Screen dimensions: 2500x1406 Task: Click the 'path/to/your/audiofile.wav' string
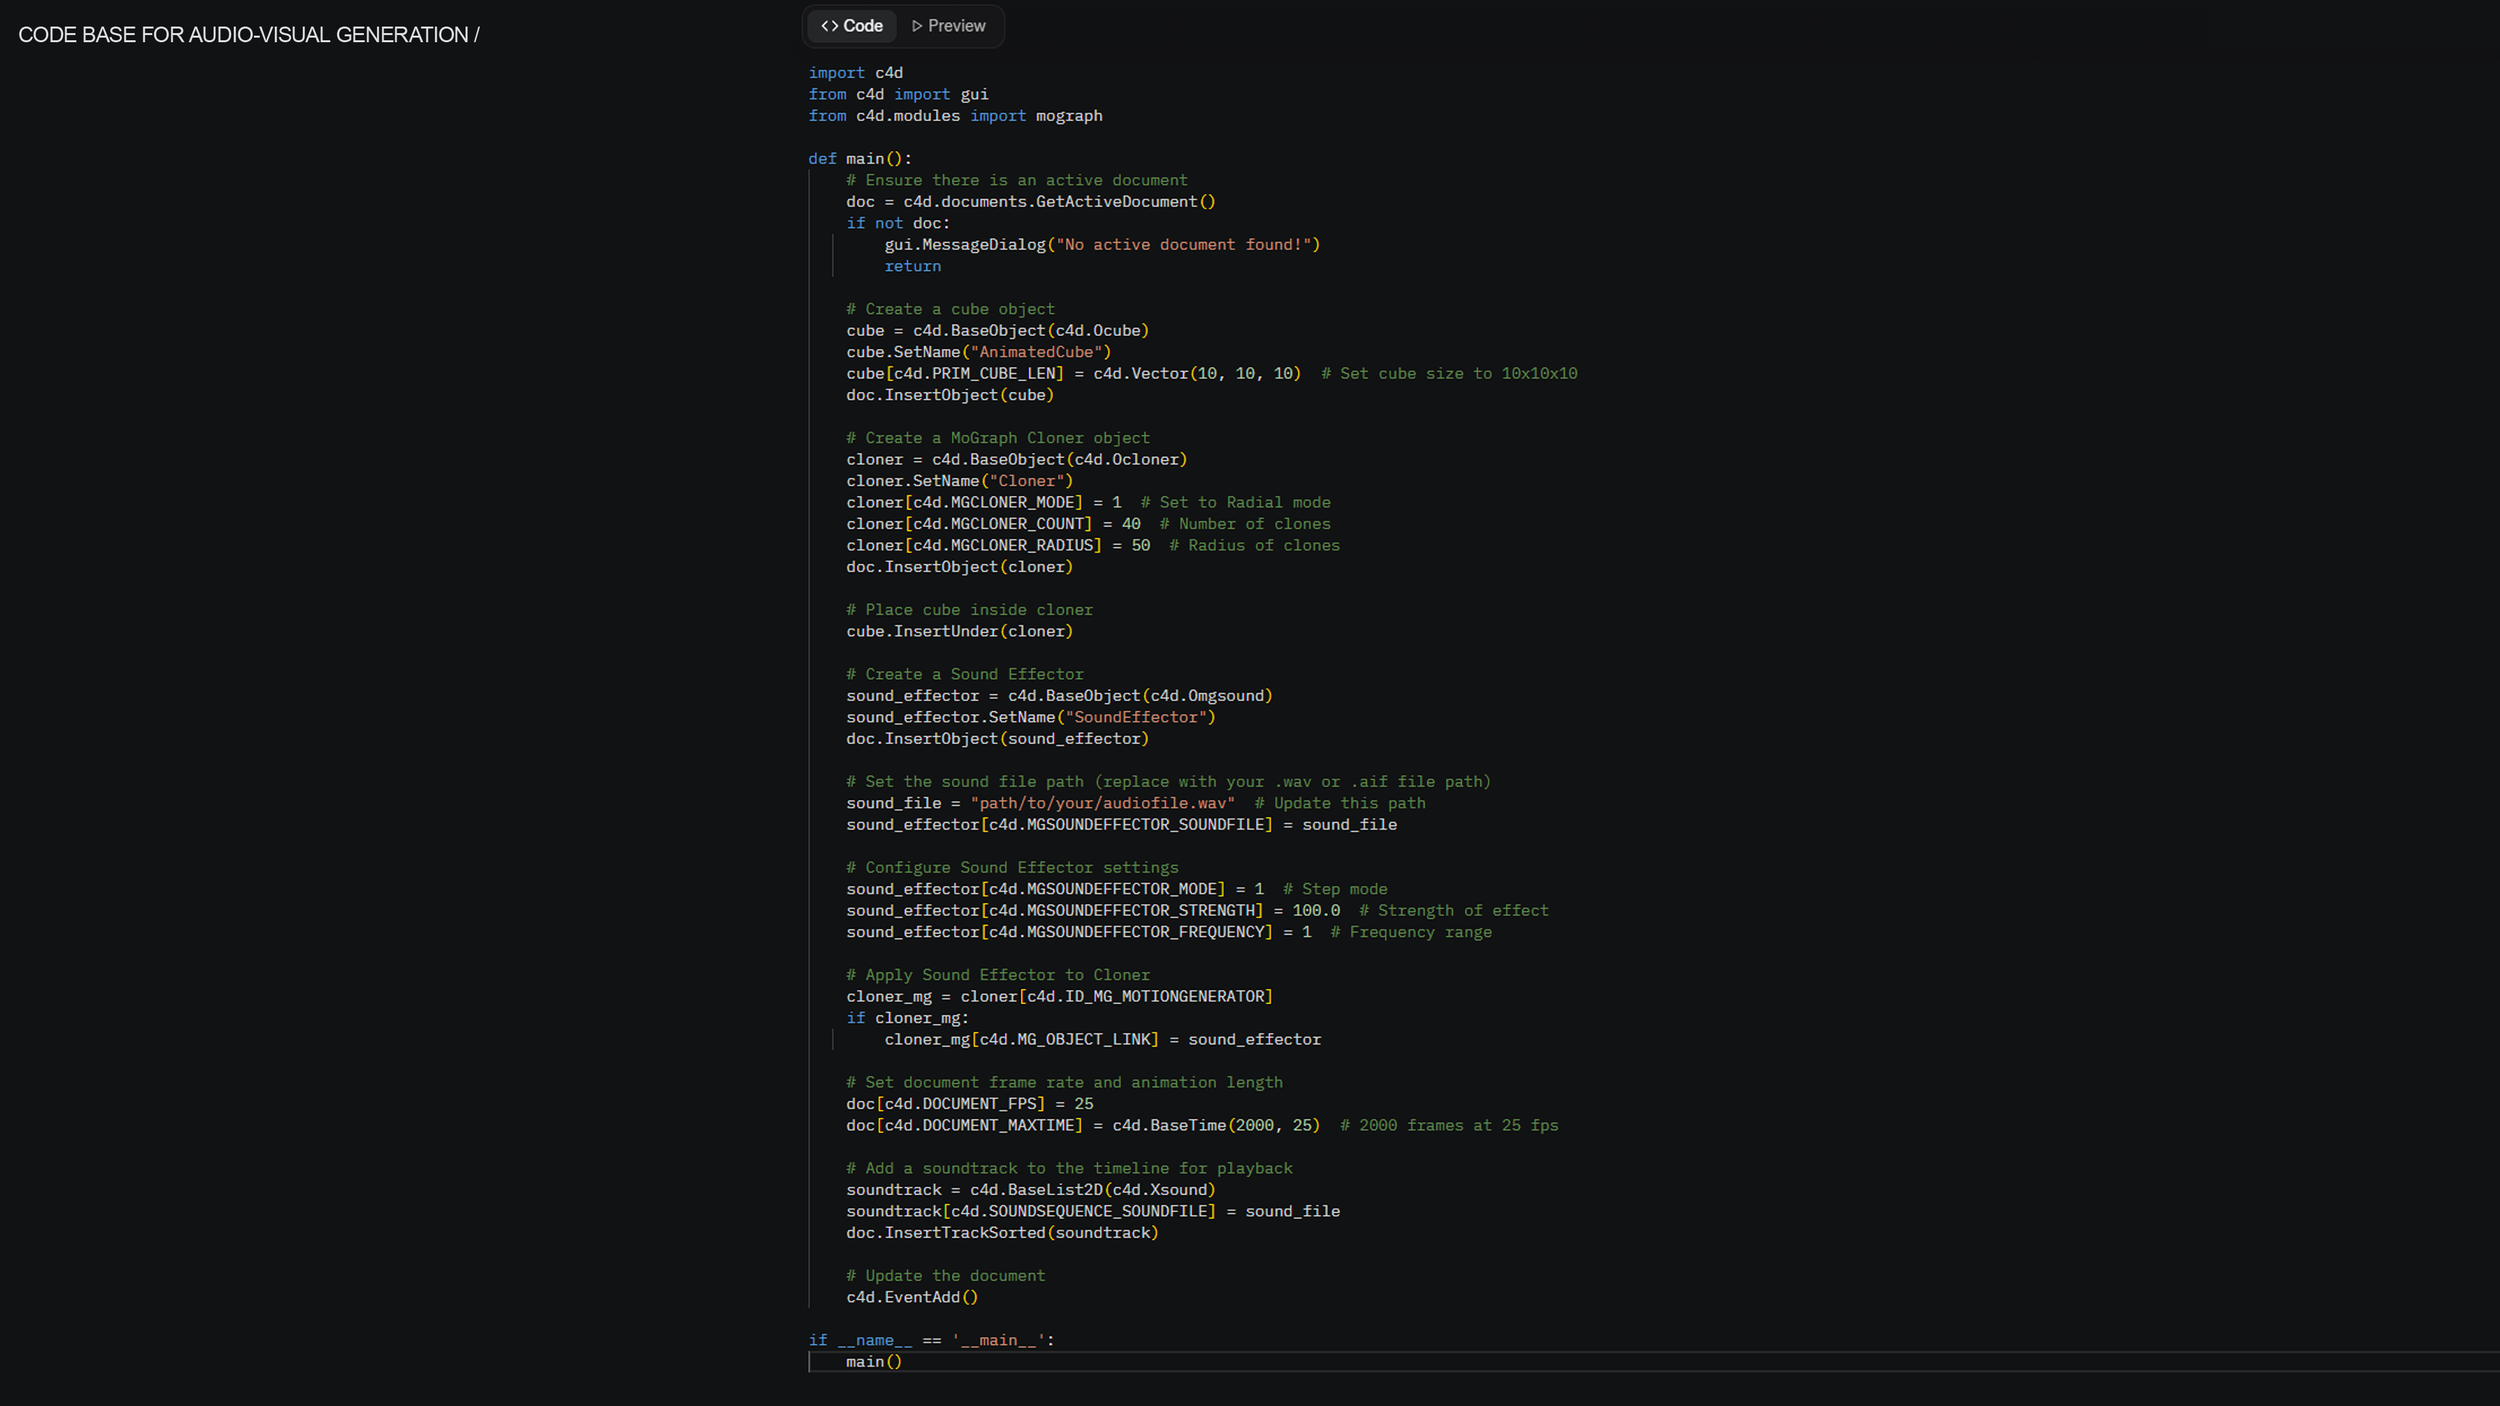1101,803
